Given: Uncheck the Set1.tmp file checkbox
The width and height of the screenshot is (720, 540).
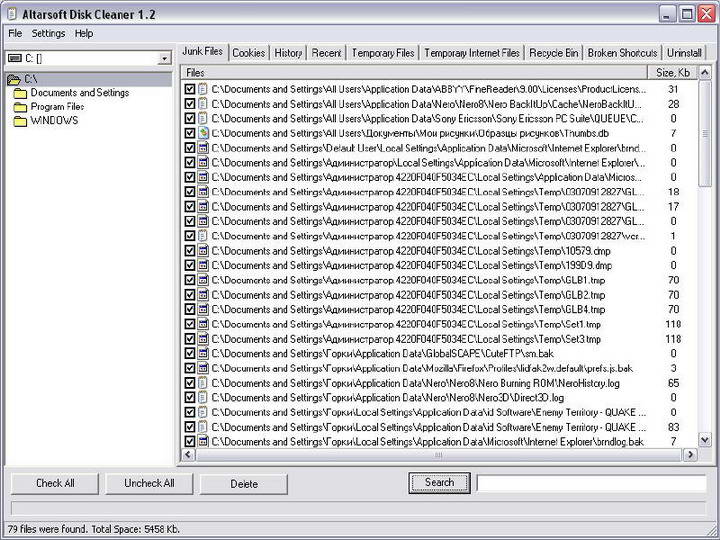Looking at the screenshot, I should coord(190,324).
